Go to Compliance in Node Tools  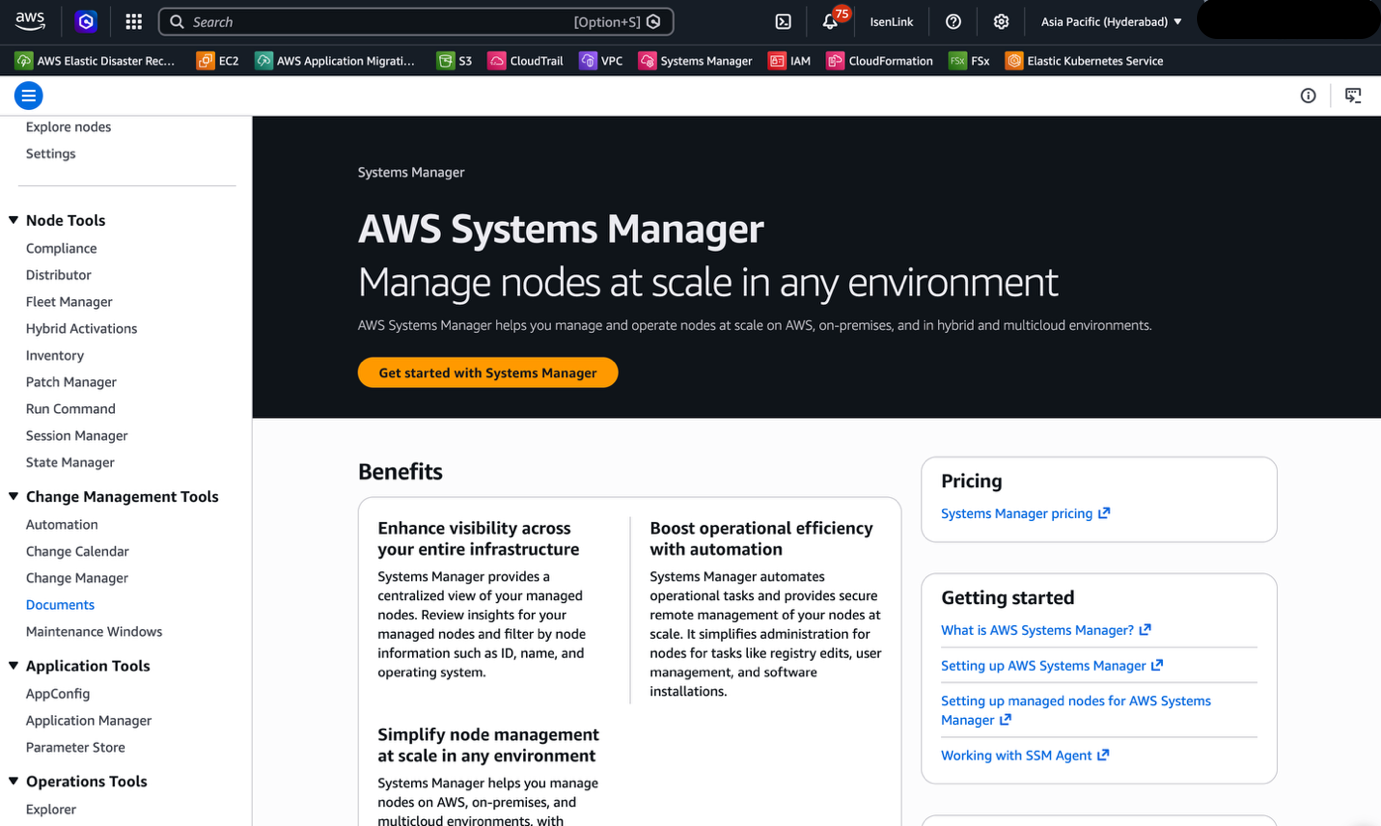point(62,248)
